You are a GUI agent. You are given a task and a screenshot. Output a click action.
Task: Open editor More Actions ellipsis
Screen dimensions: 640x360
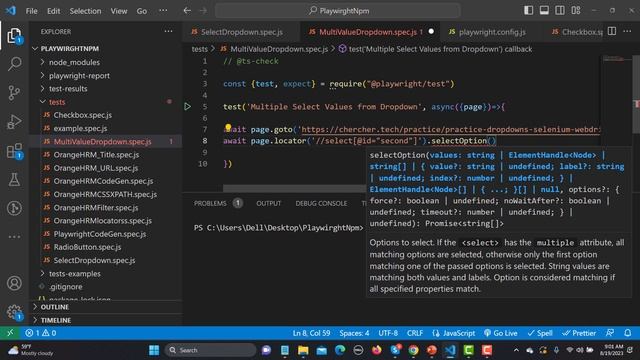coord(627,31)
